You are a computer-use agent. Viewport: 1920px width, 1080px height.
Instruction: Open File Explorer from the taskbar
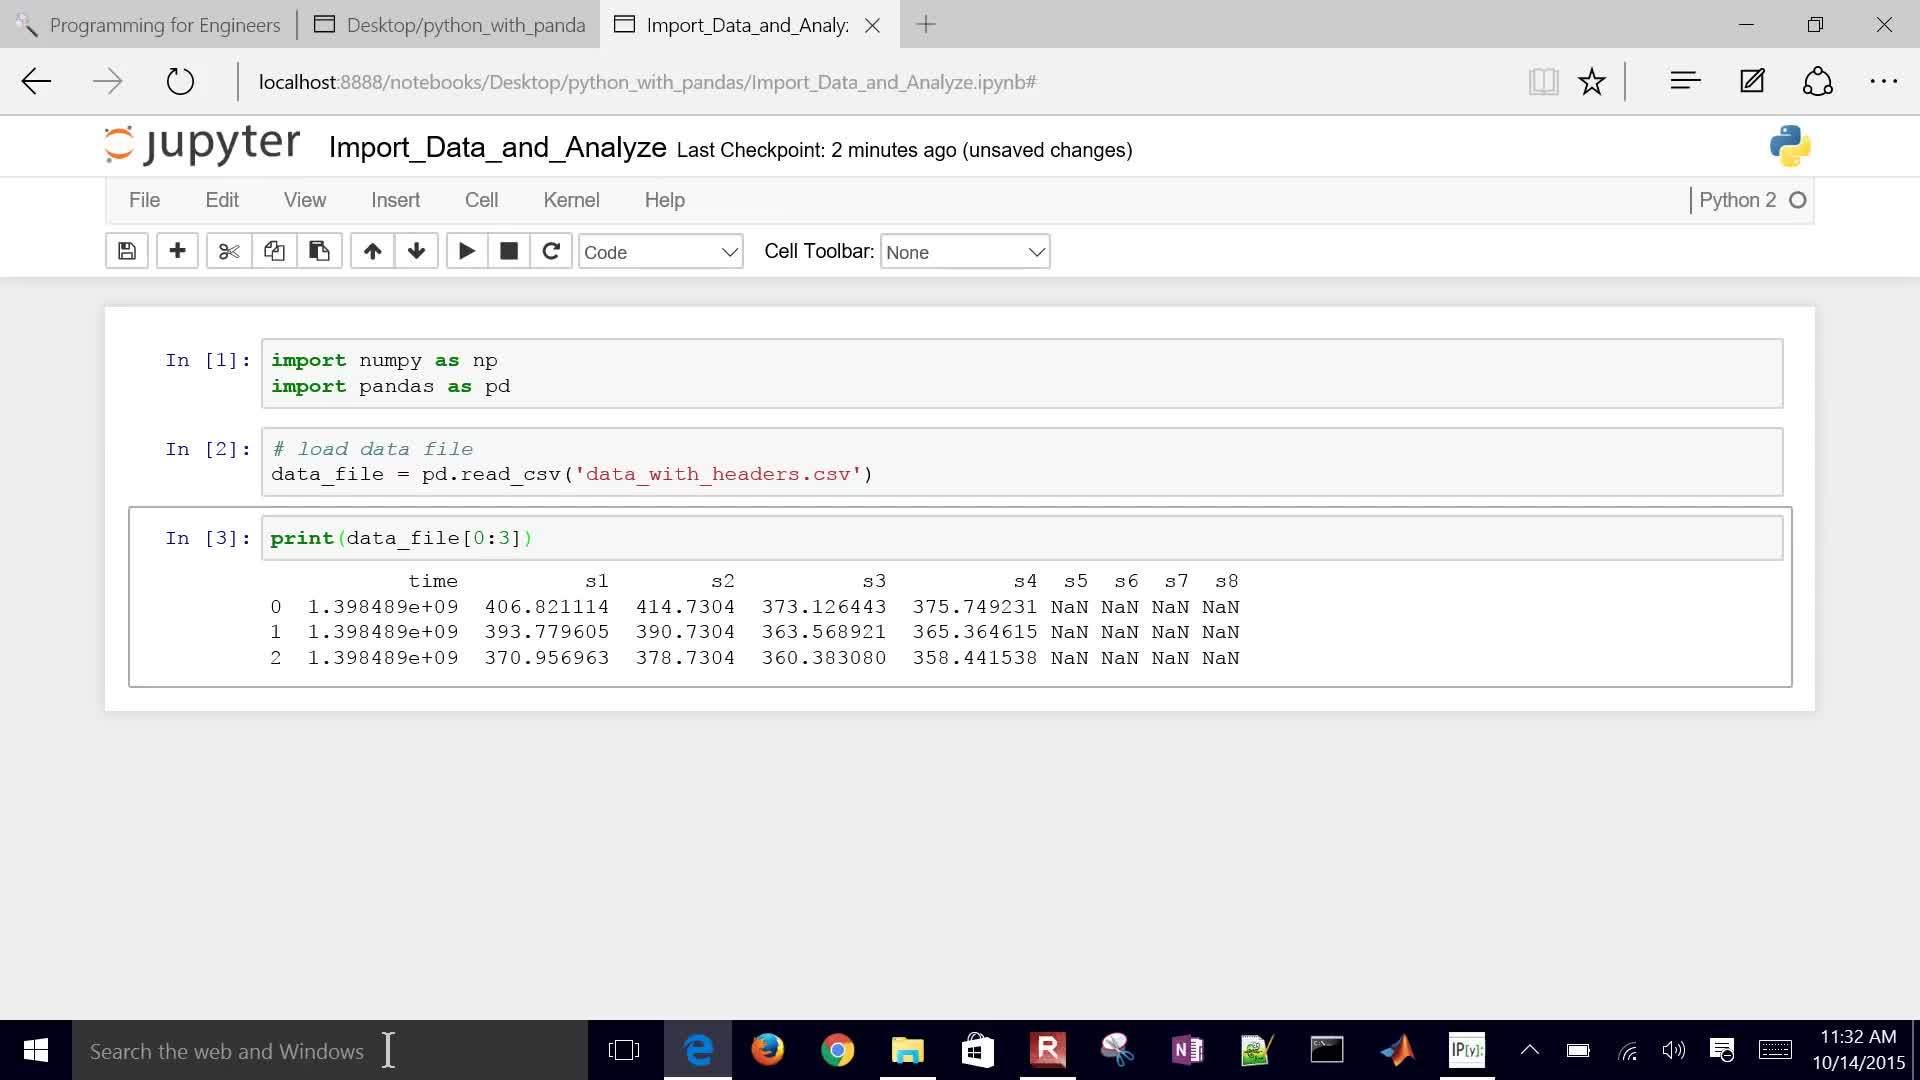tap(908, 1050)
